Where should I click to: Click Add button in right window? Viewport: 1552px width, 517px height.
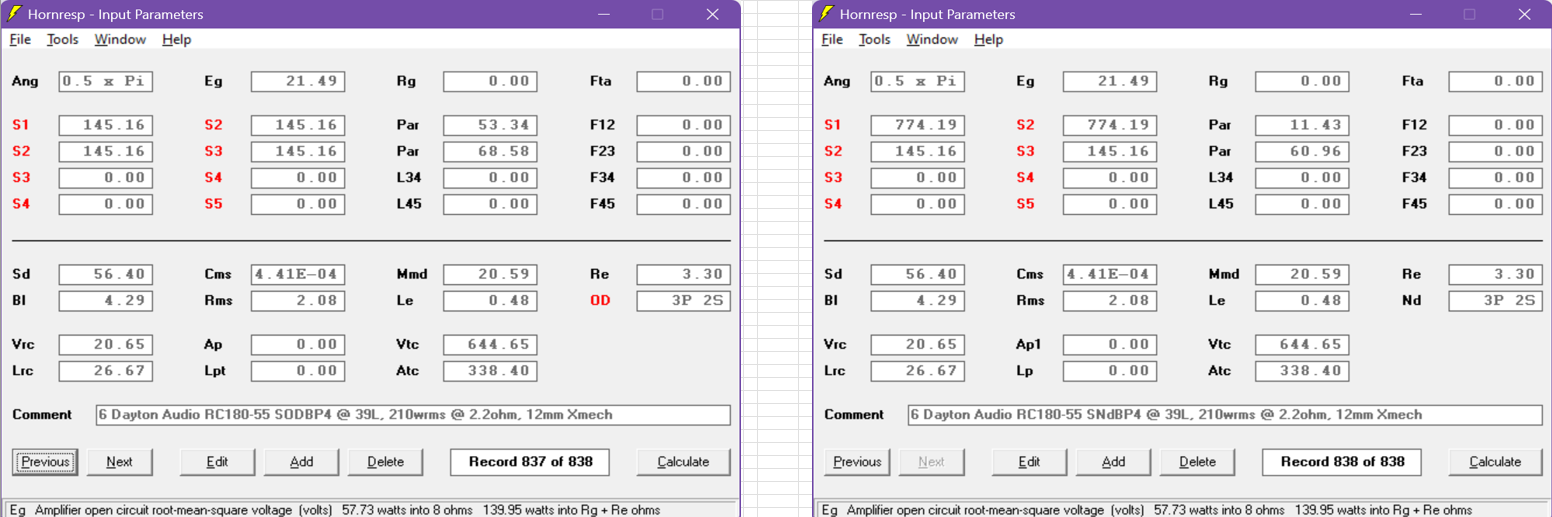[1113, 462]
